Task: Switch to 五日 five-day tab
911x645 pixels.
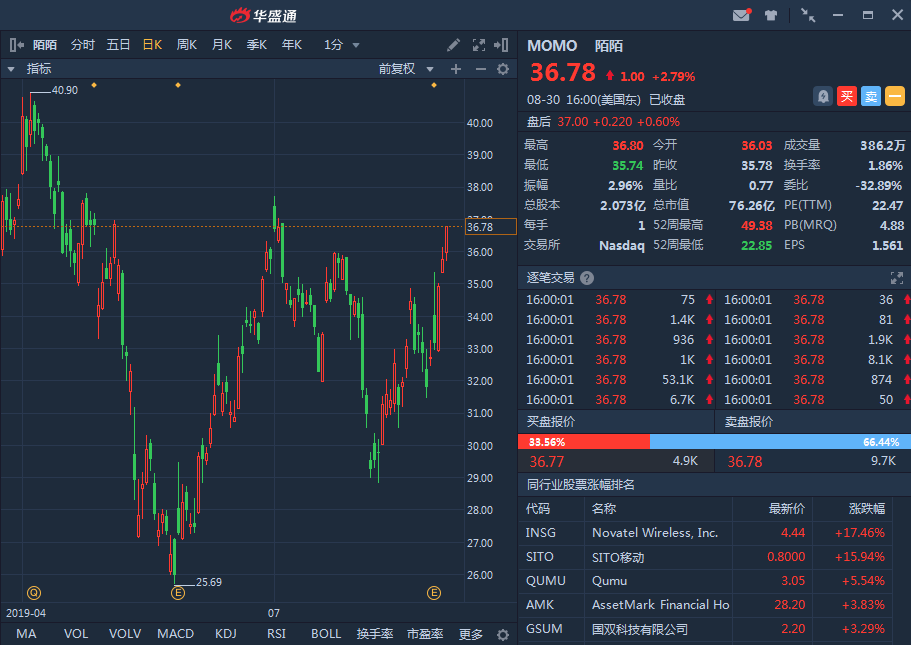Action: tap(118, 45)
